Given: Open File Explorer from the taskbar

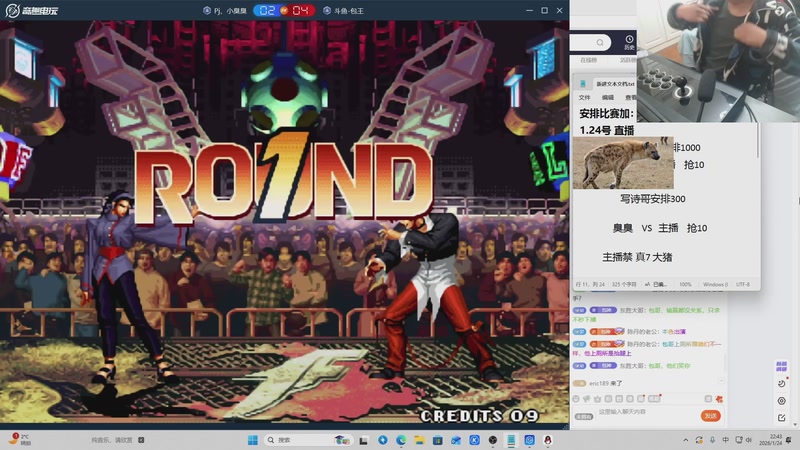Looking at the screenshot, I should tap(419, 440).
